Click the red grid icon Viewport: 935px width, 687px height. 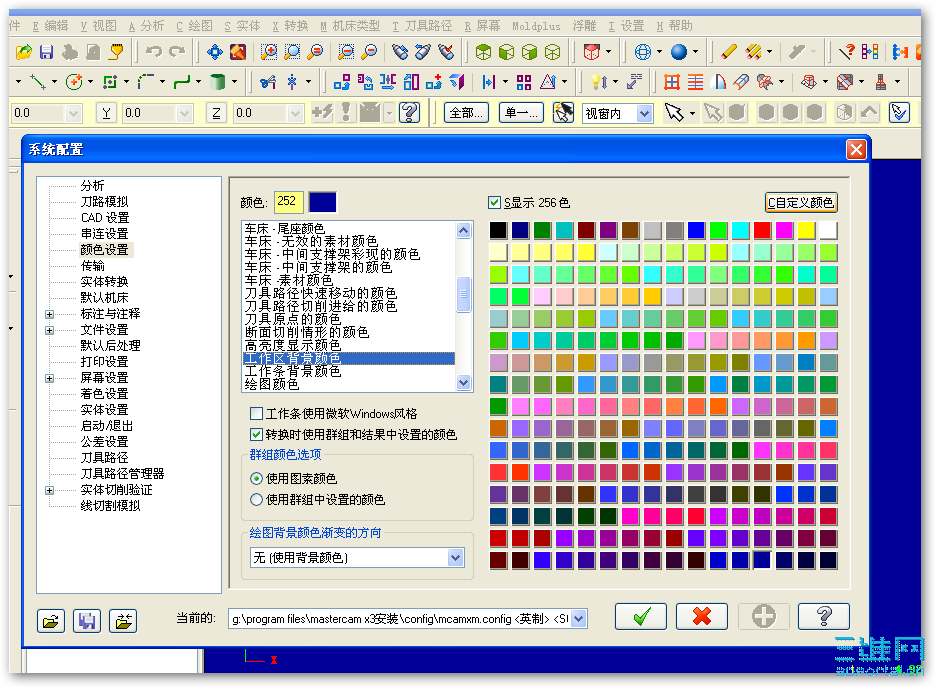point(672,82)
